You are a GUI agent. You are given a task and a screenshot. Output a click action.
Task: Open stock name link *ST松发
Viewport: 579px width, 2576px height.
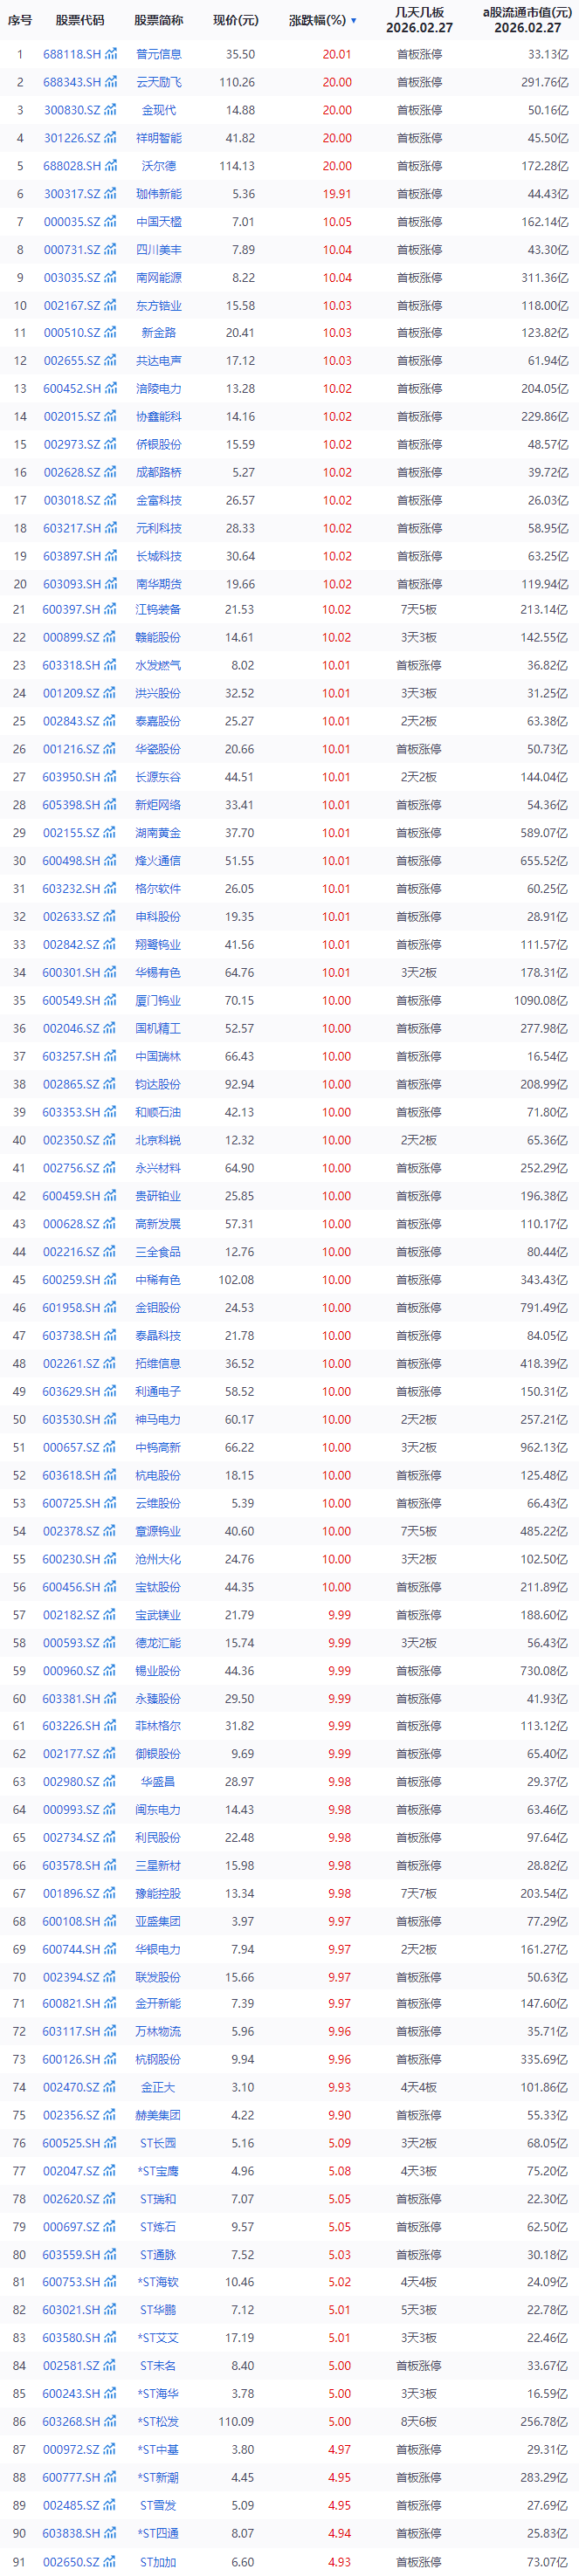point(159,2421)
